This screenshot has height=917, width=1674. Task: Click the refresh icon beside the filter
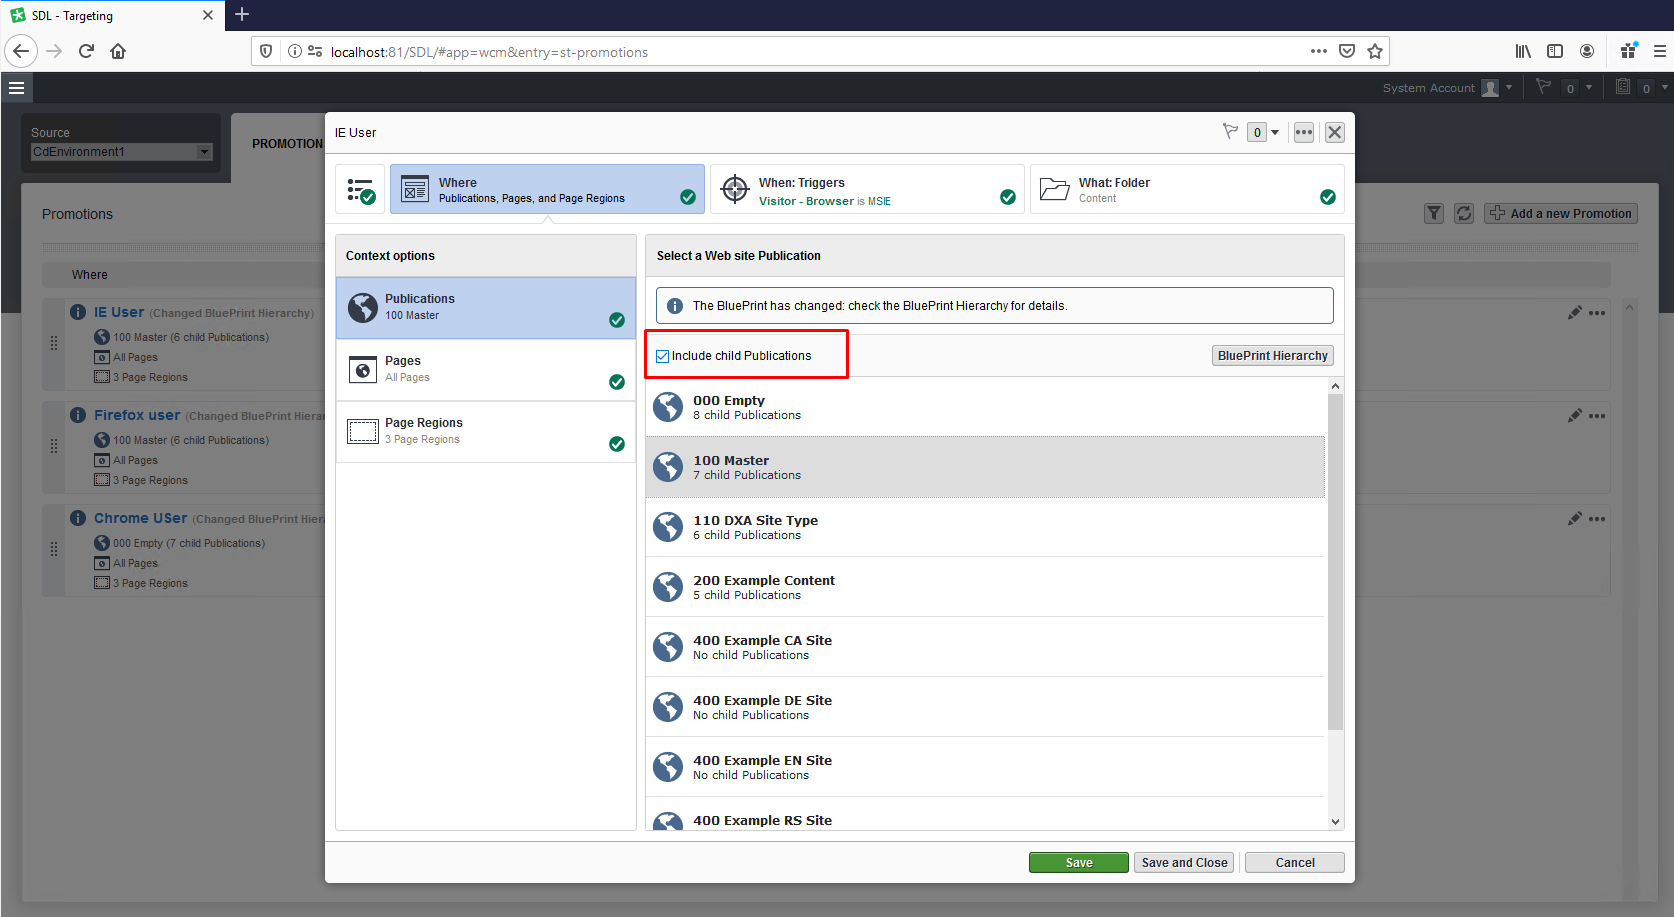click(1463, 213)
